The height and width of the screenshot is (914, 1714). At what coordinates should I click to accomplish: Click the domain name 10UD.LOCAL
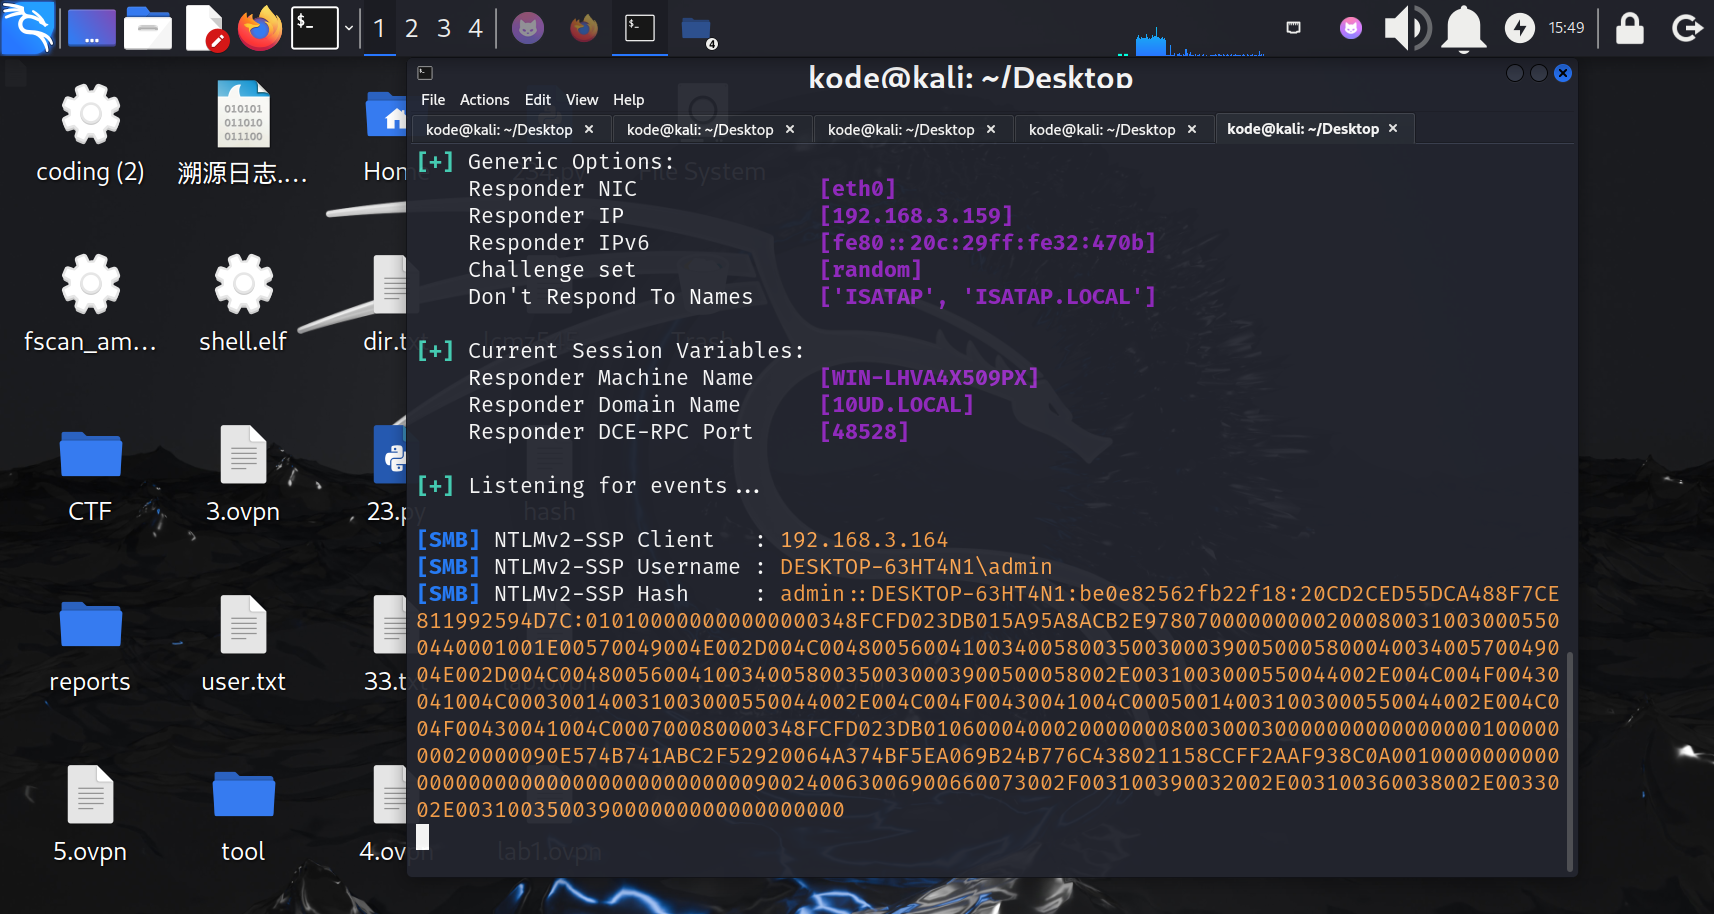click(896, 405)
